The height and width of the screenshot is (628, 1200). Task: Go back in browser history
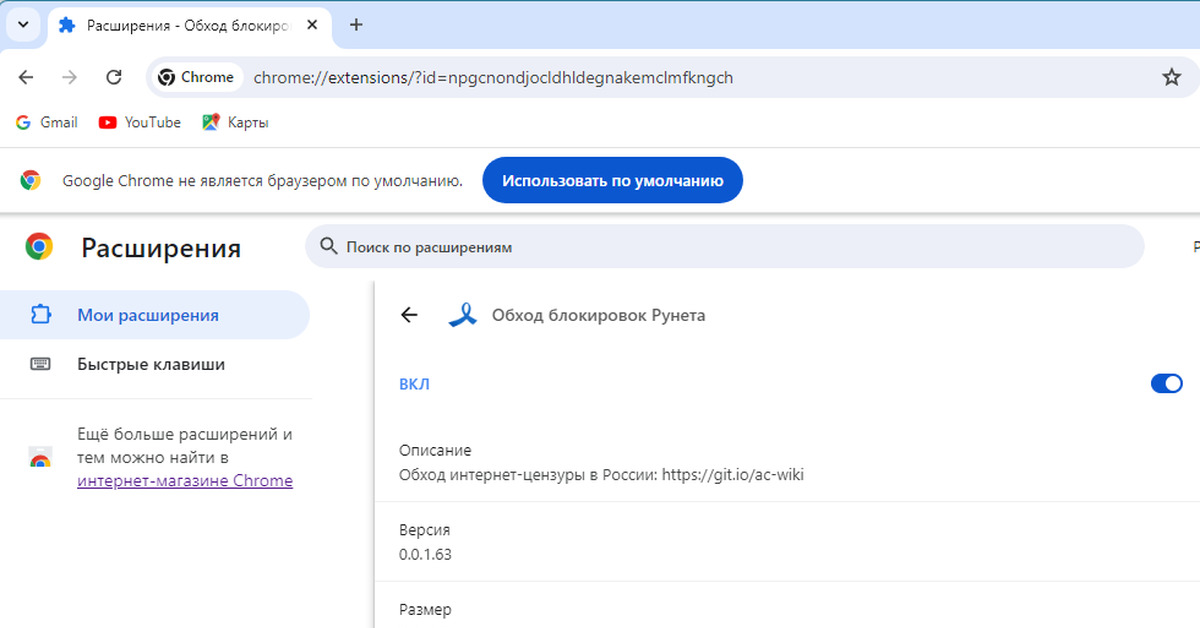26,77
